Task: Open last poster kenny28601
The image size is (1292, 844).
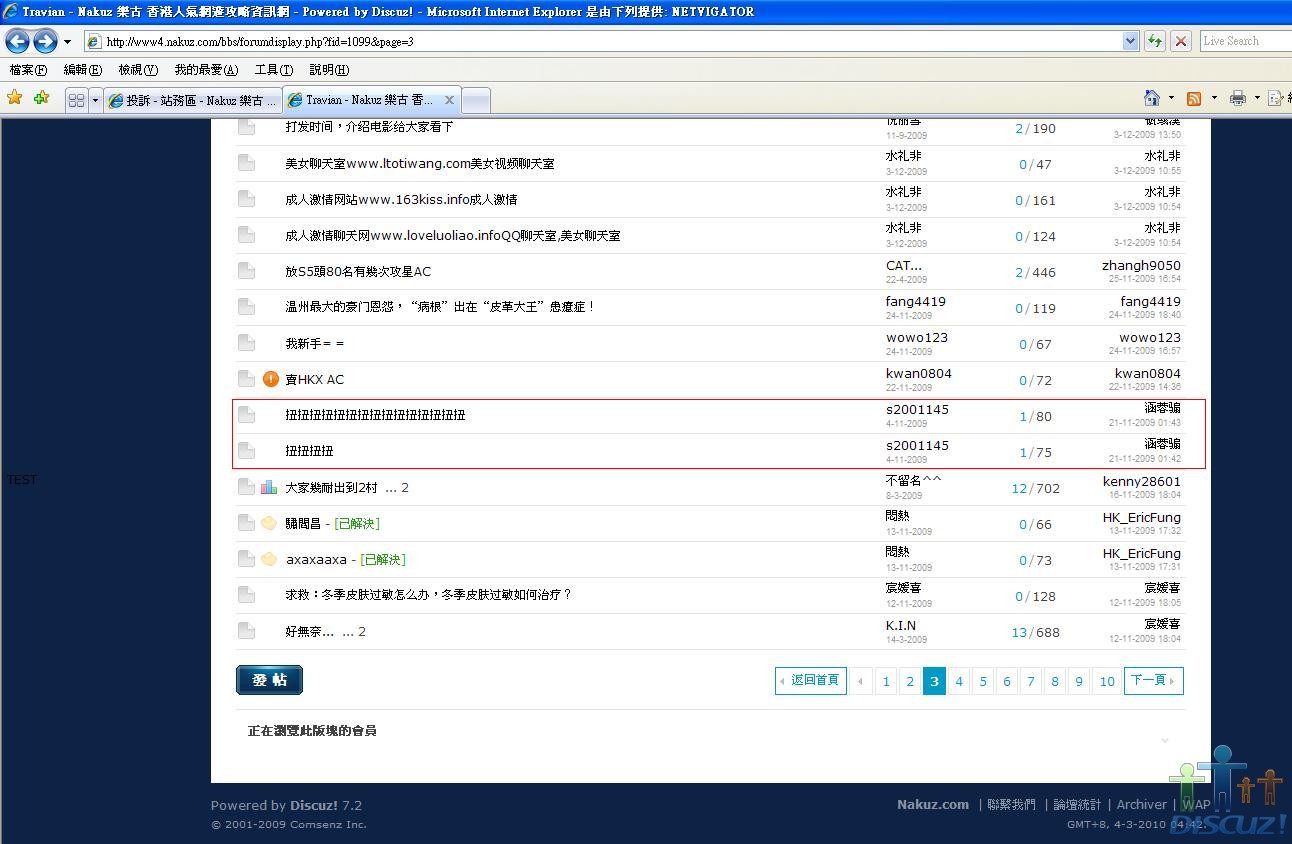Action: coord(1142,481)
